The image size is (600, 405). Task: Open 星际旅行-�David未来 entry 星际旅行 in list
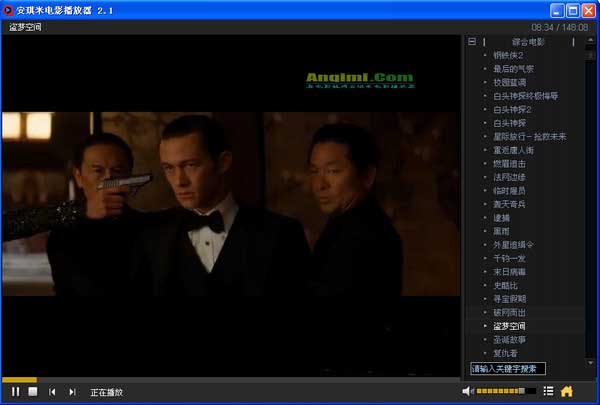[x=529, y=136]
